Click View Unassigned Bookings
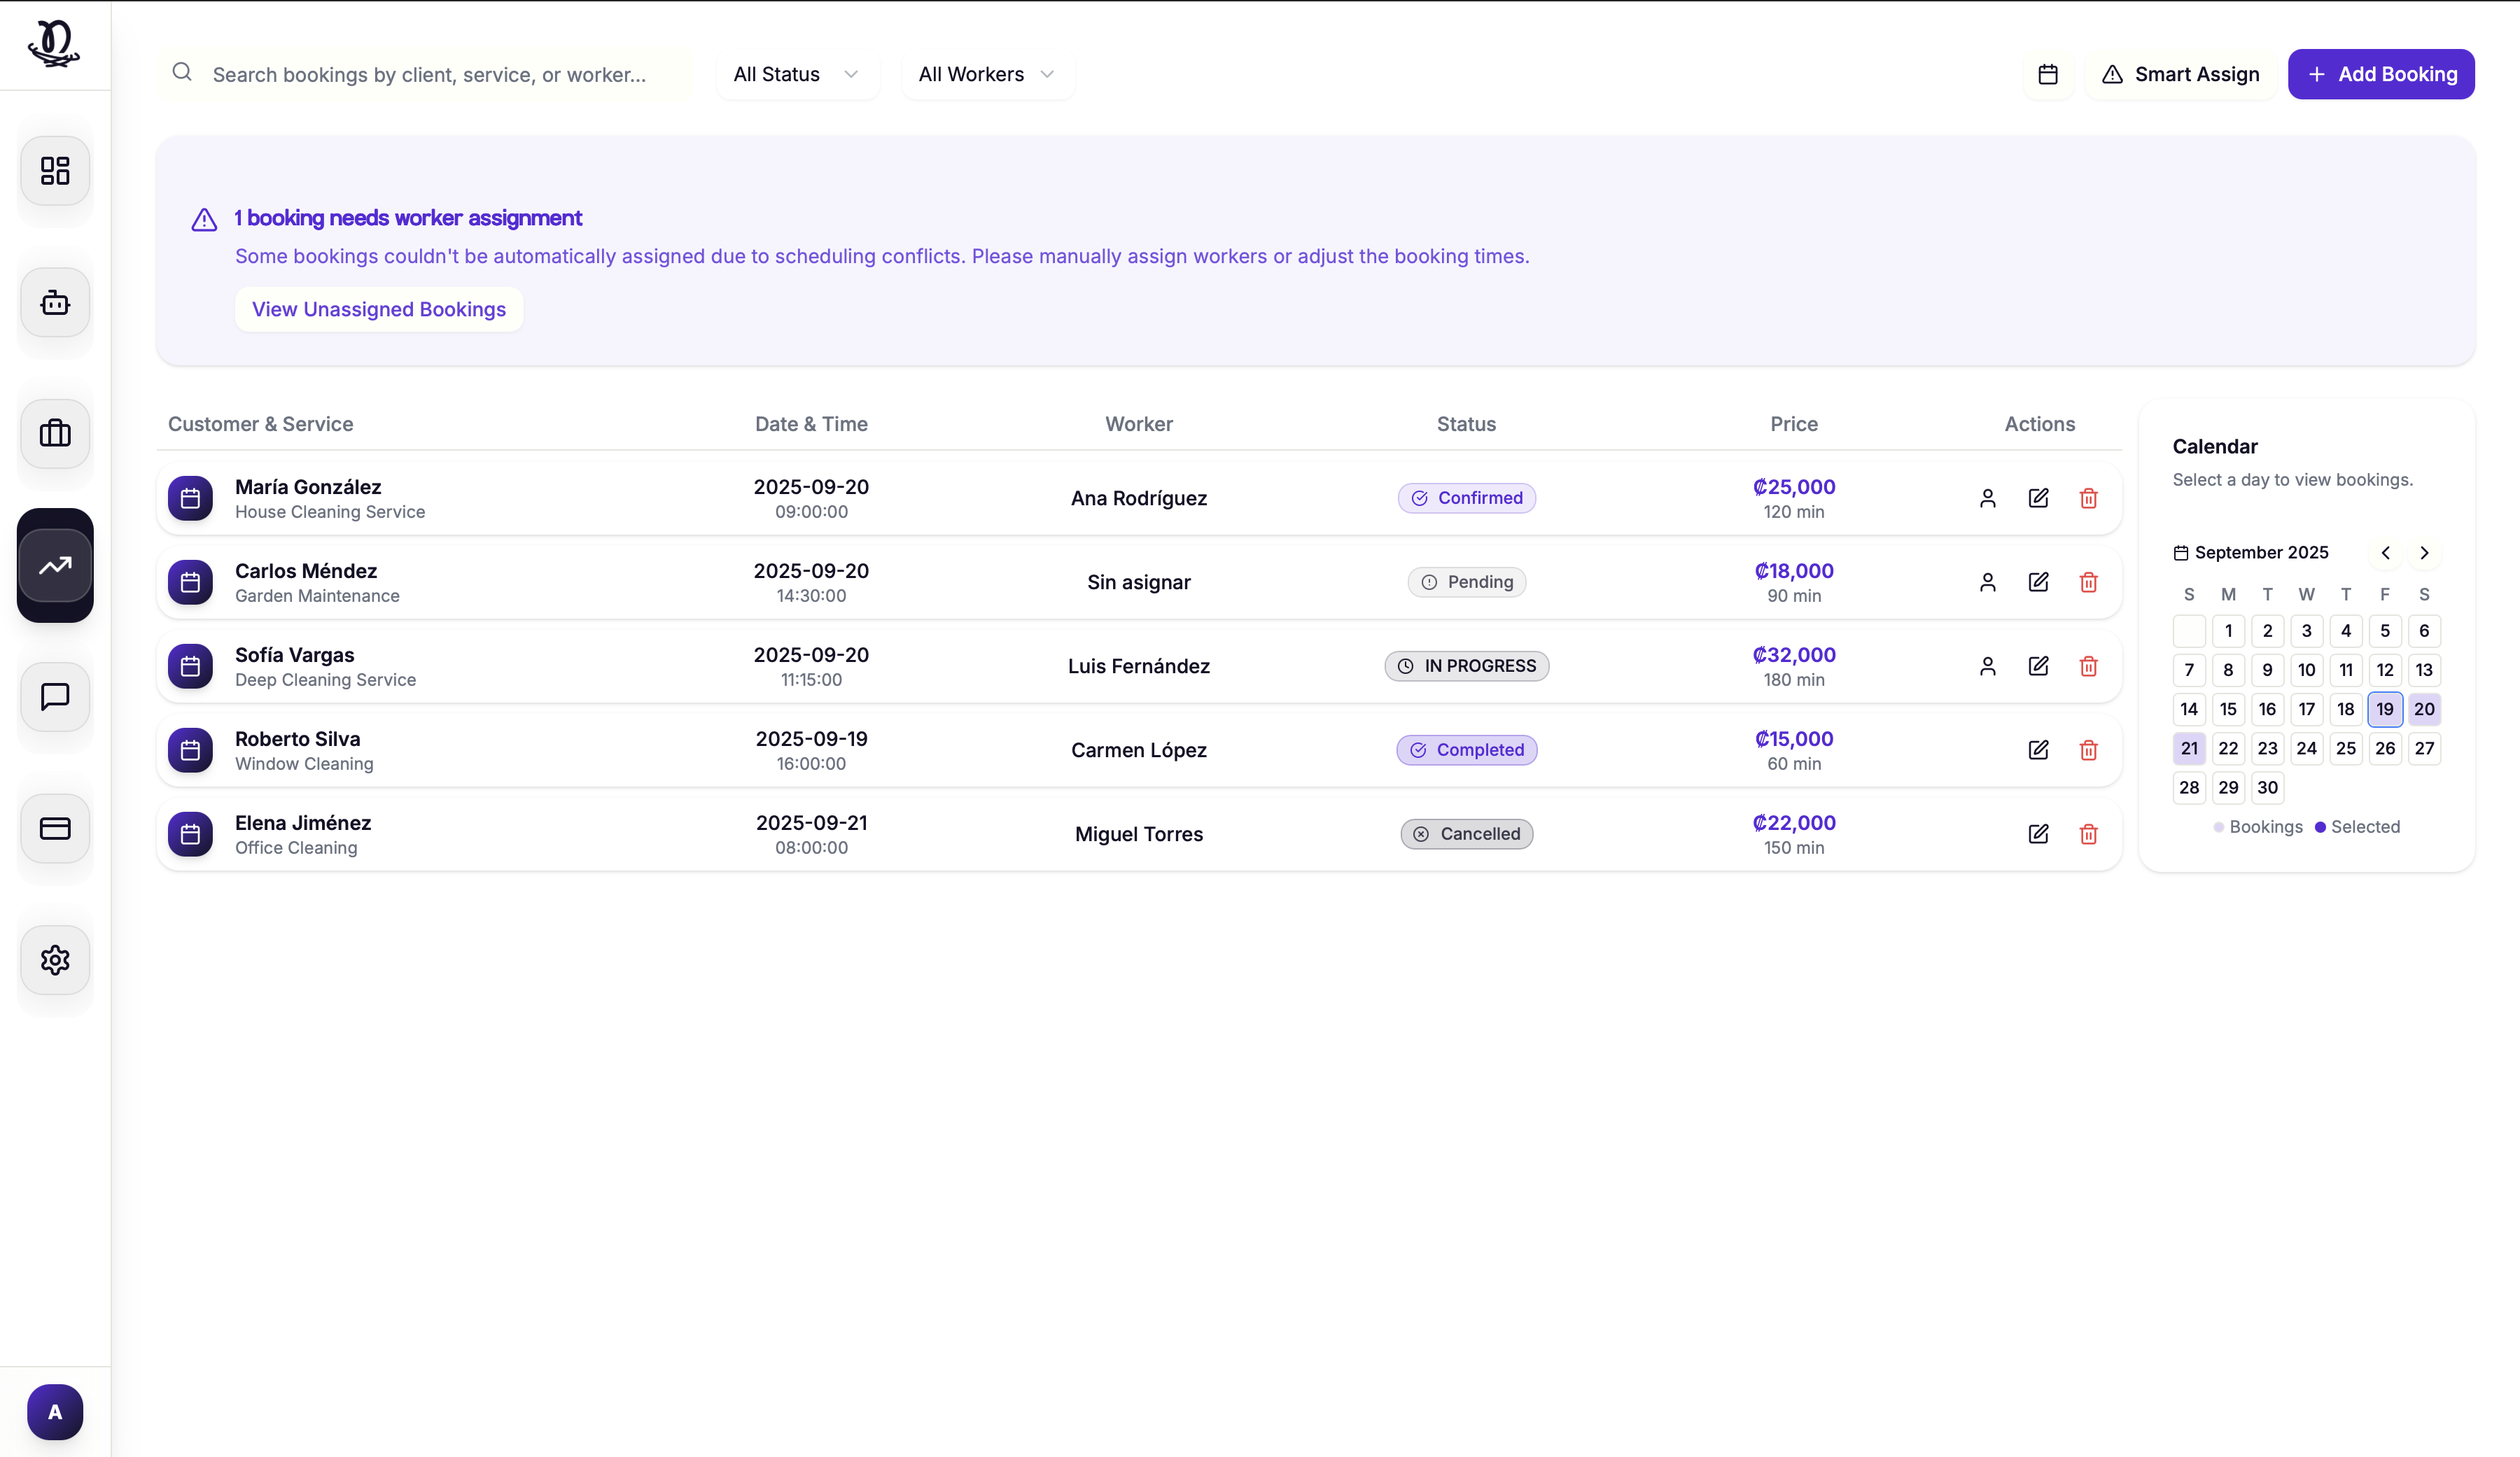The width and height of the screenshot is (2520, 1457). [378, 309]
